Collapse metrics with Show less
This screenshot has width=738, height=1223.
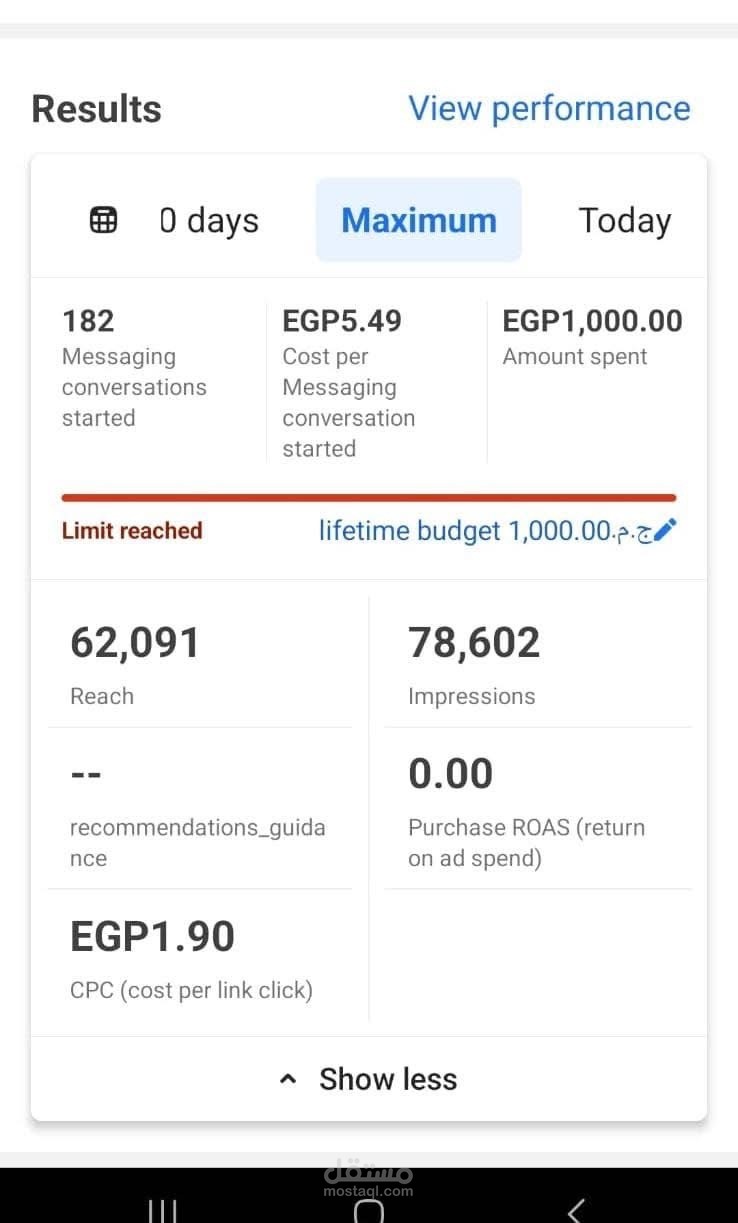coord(388,1079)
